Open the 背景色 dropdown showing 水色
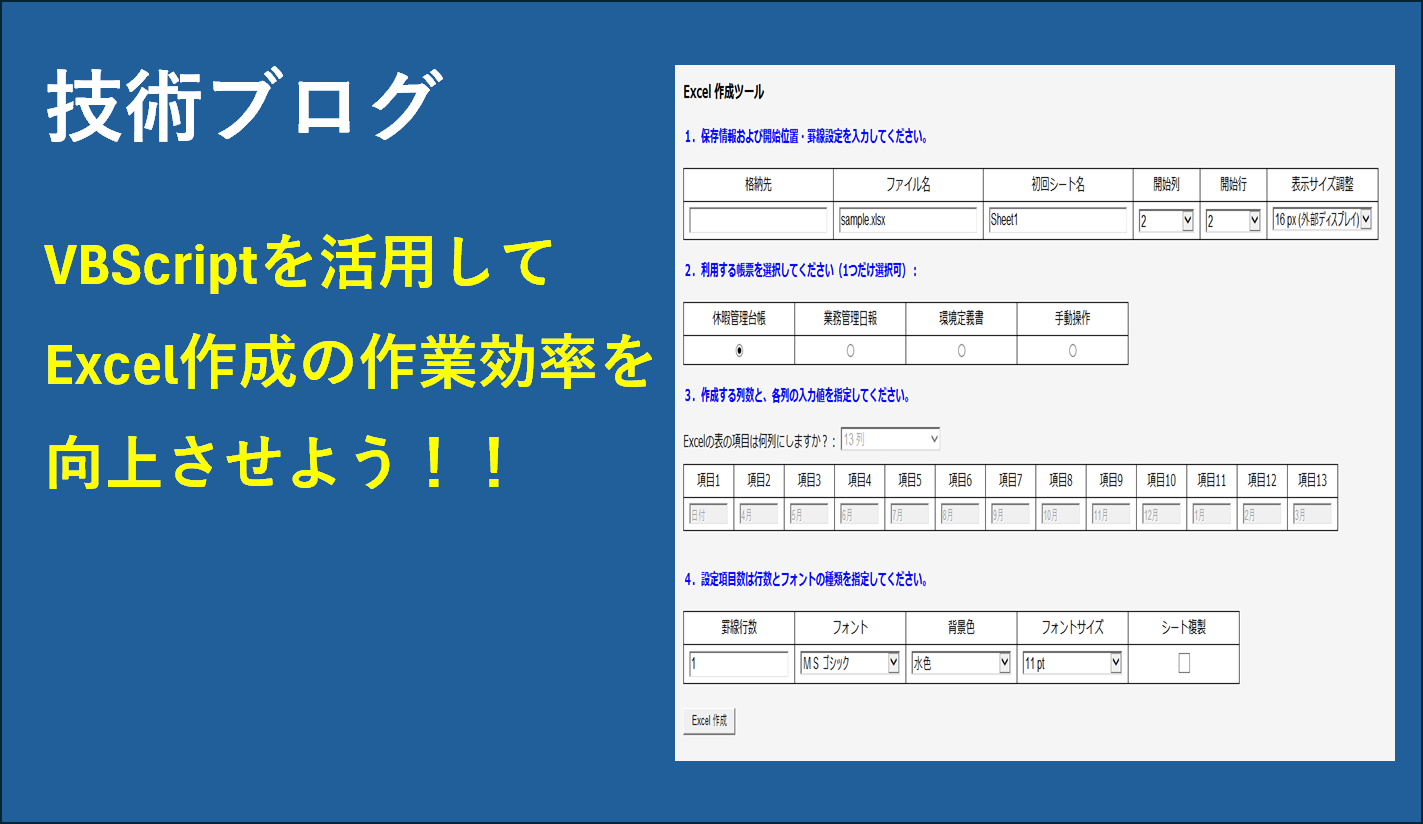 (x=961, y=664)
